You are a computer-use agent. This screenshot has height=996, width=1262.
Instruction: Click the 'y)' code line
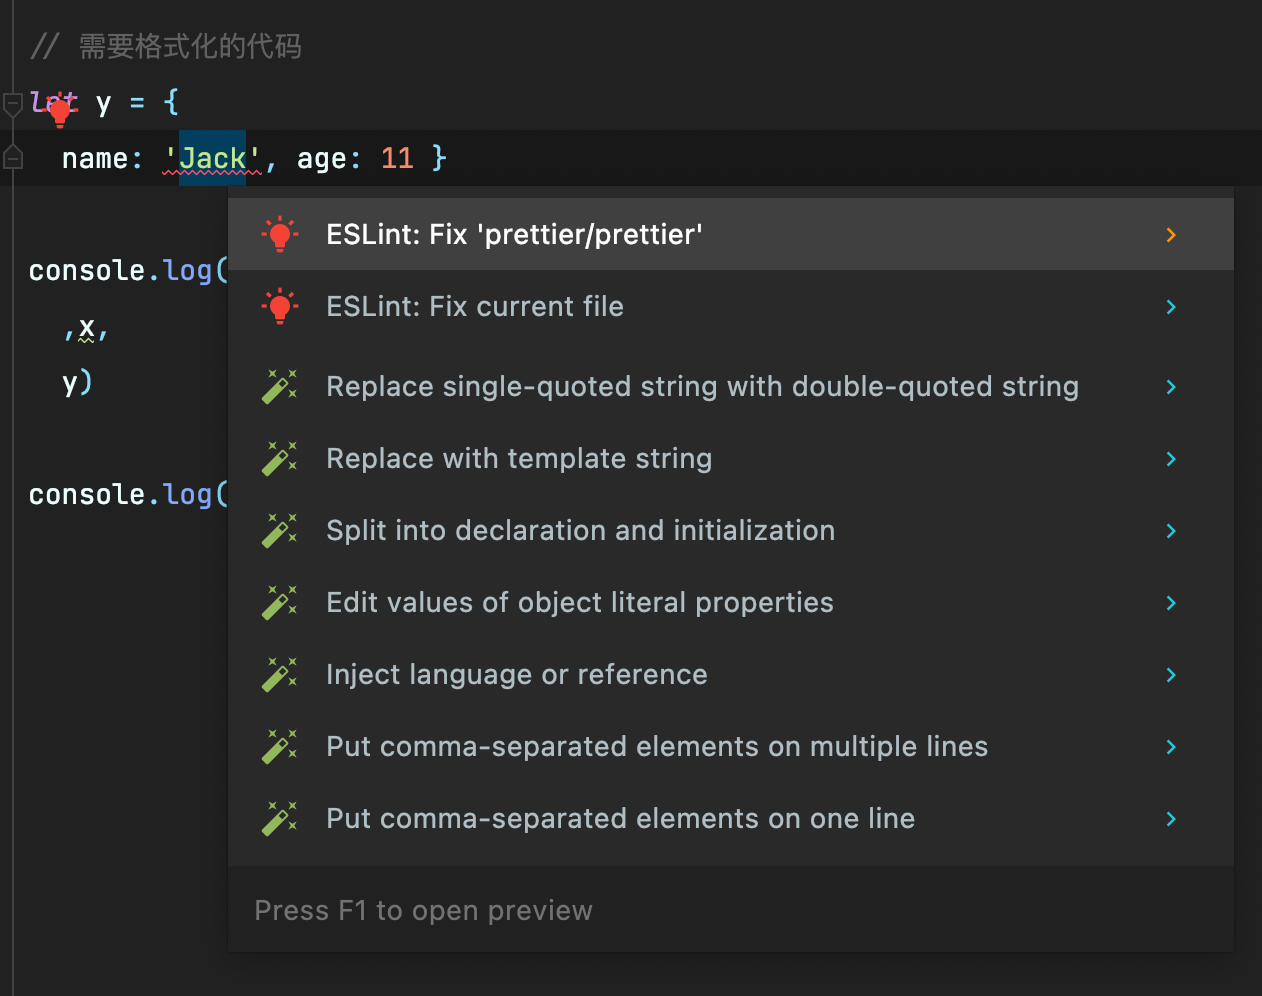[x=77, y=382]
